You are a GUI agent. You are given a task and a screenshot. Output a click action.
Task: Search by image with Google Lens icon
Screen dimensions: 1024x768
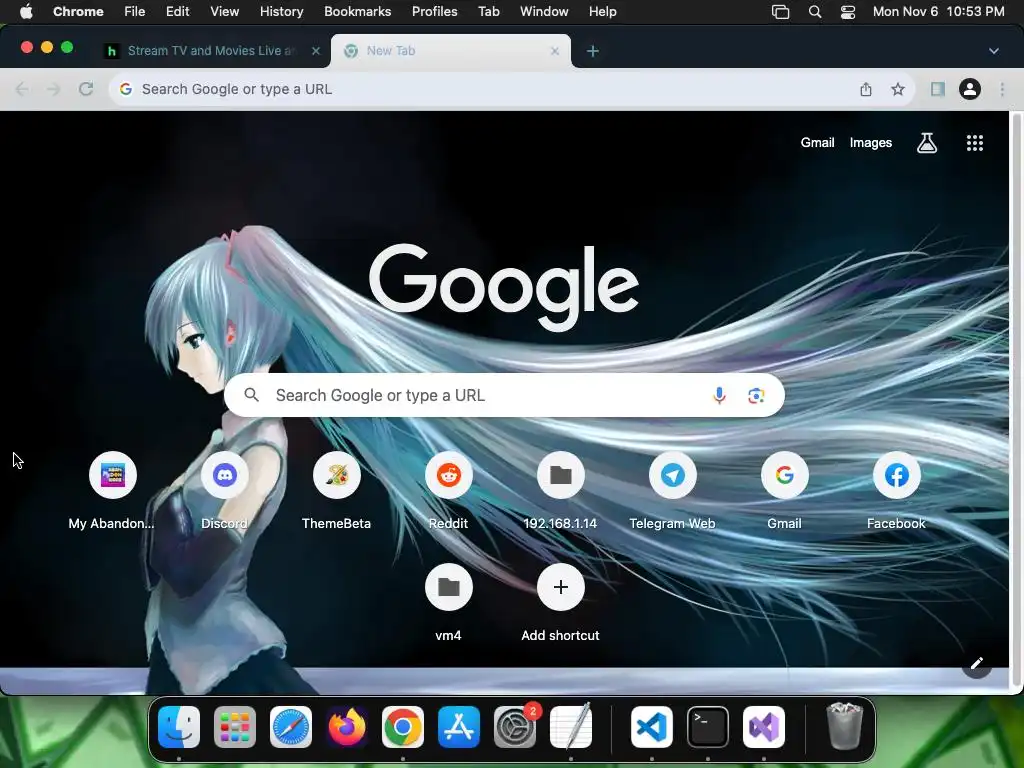tap(756, 395)
